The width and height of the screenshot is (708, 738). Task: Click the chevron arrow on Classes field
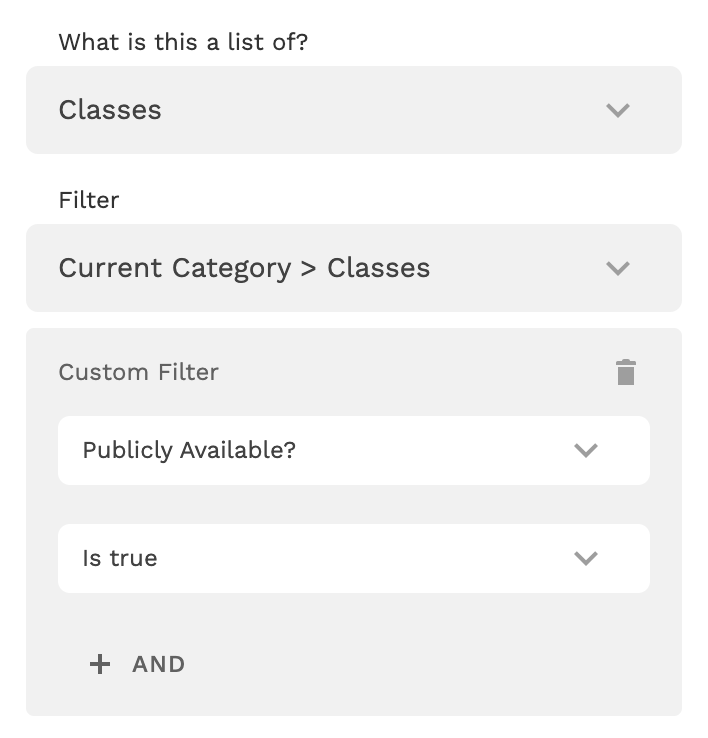[x=618, y=110]
